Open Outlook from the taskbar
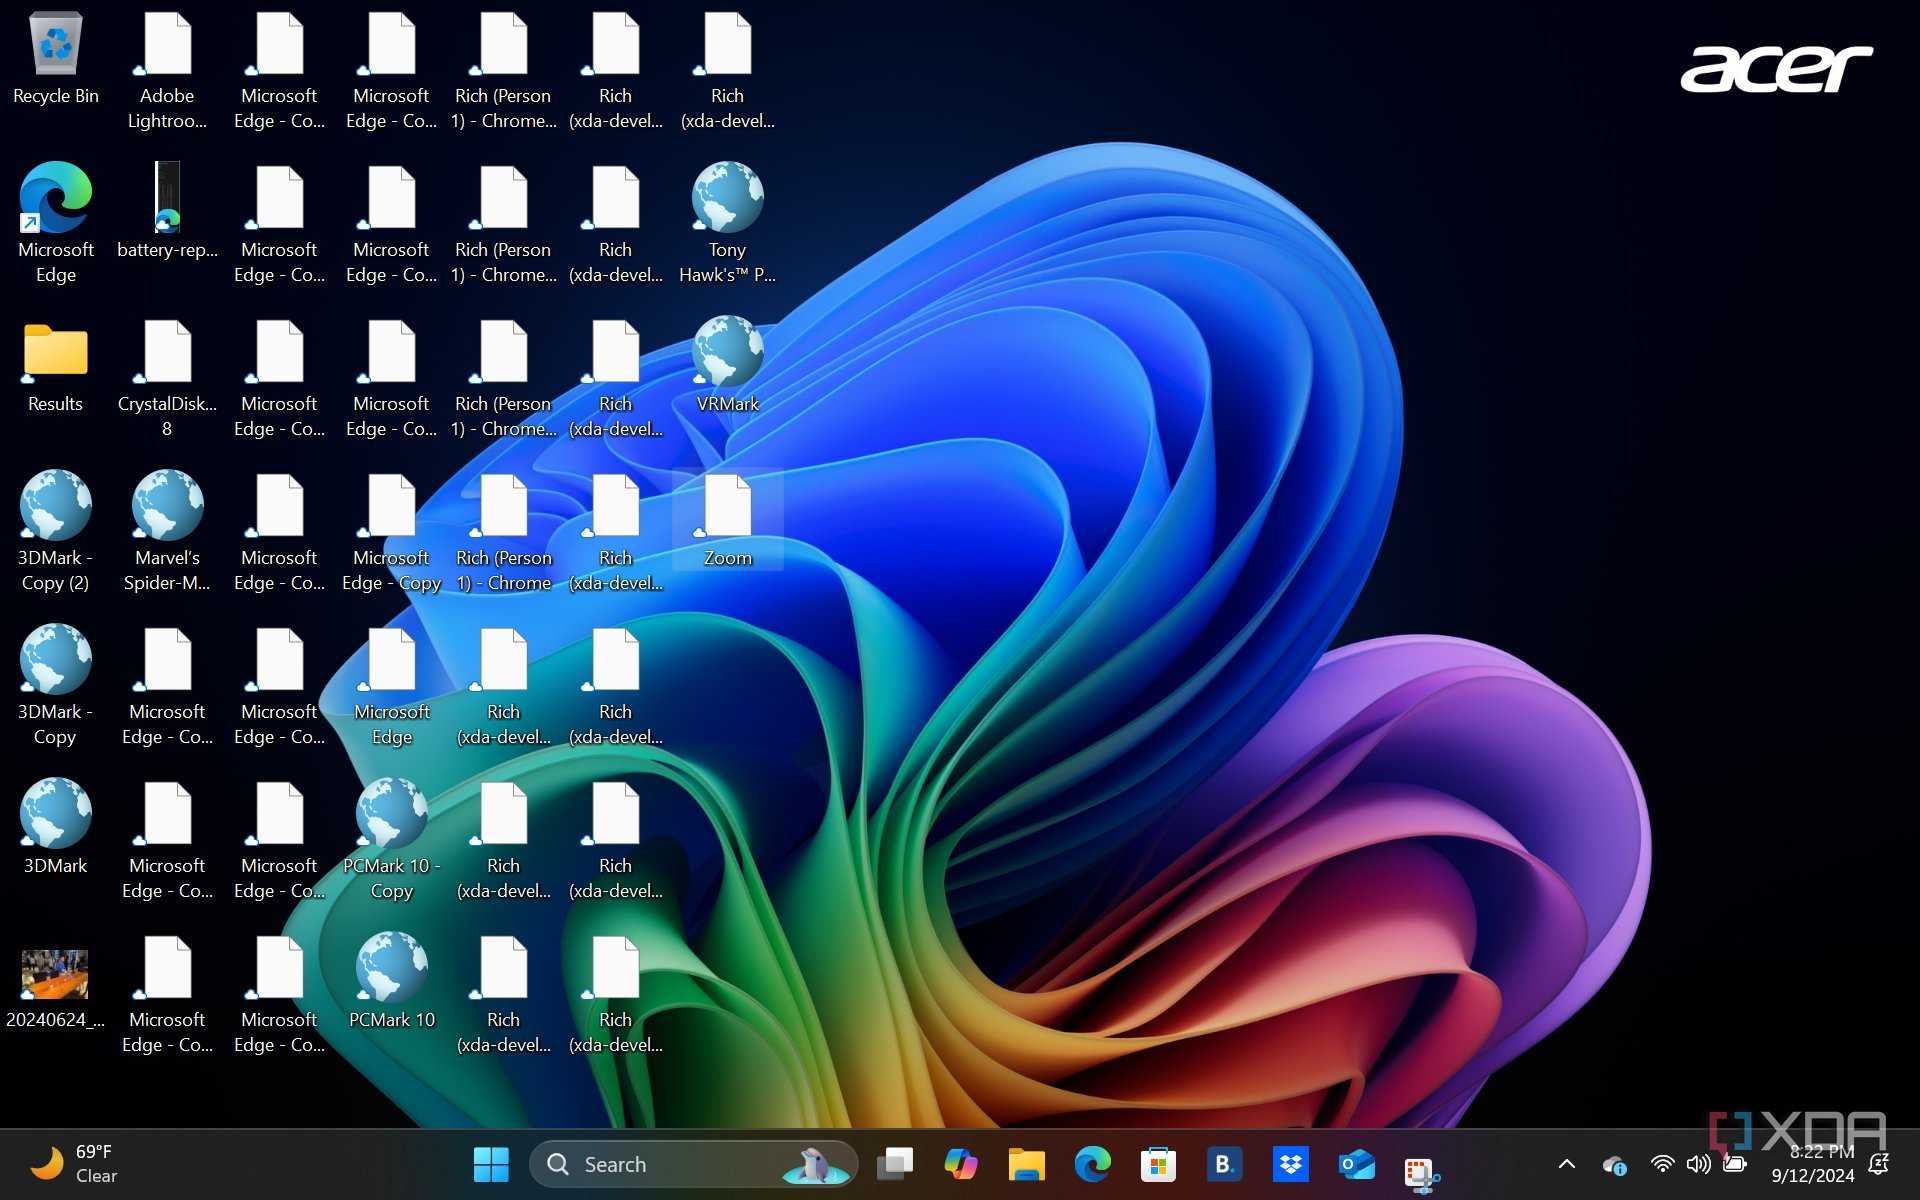1920x1200 pixels. click(1357, 1164)
